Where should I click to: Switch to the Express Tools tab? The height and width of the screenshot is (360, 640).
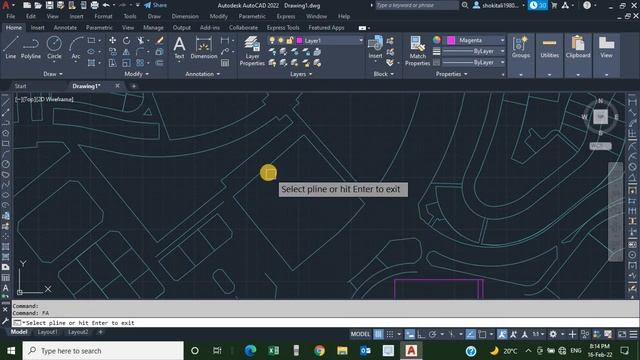click(283, 27)
